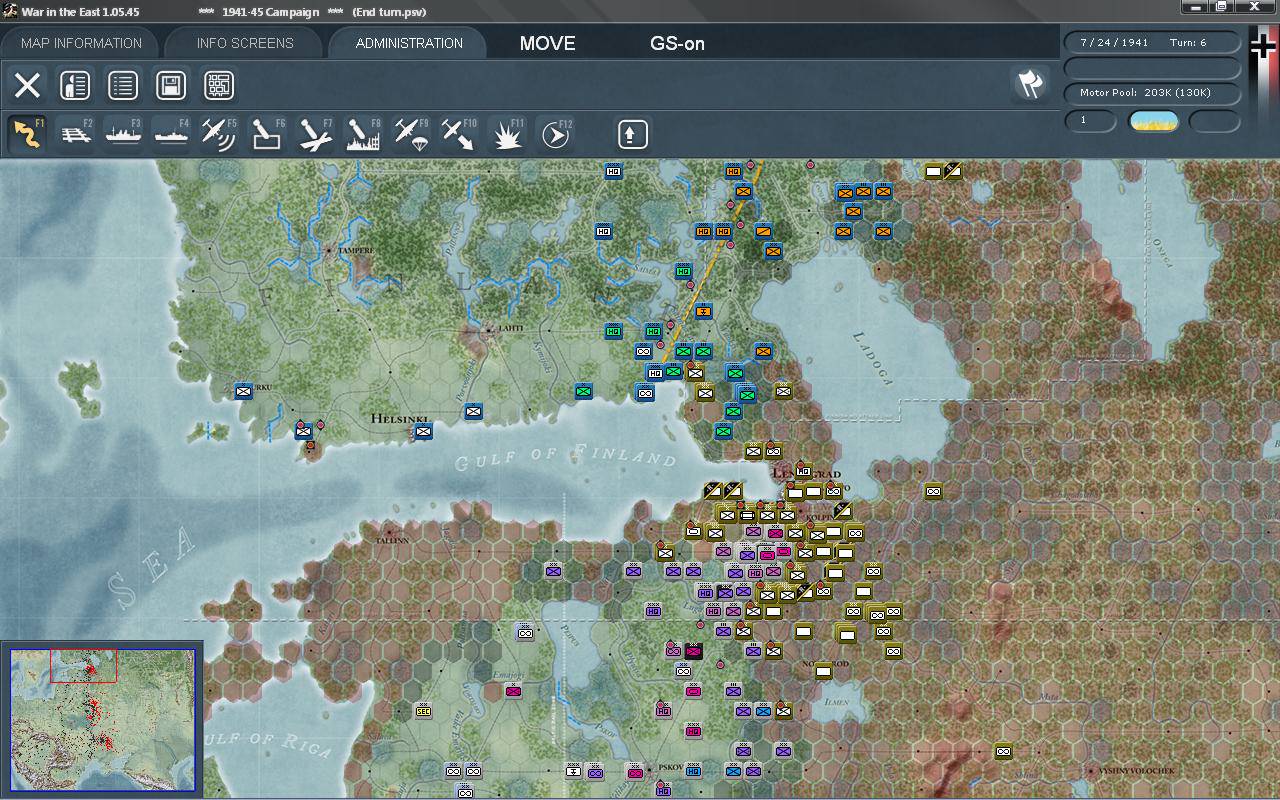Click the Tampere city label on map
Screen dimensions: 1280x800
[356, 250]
